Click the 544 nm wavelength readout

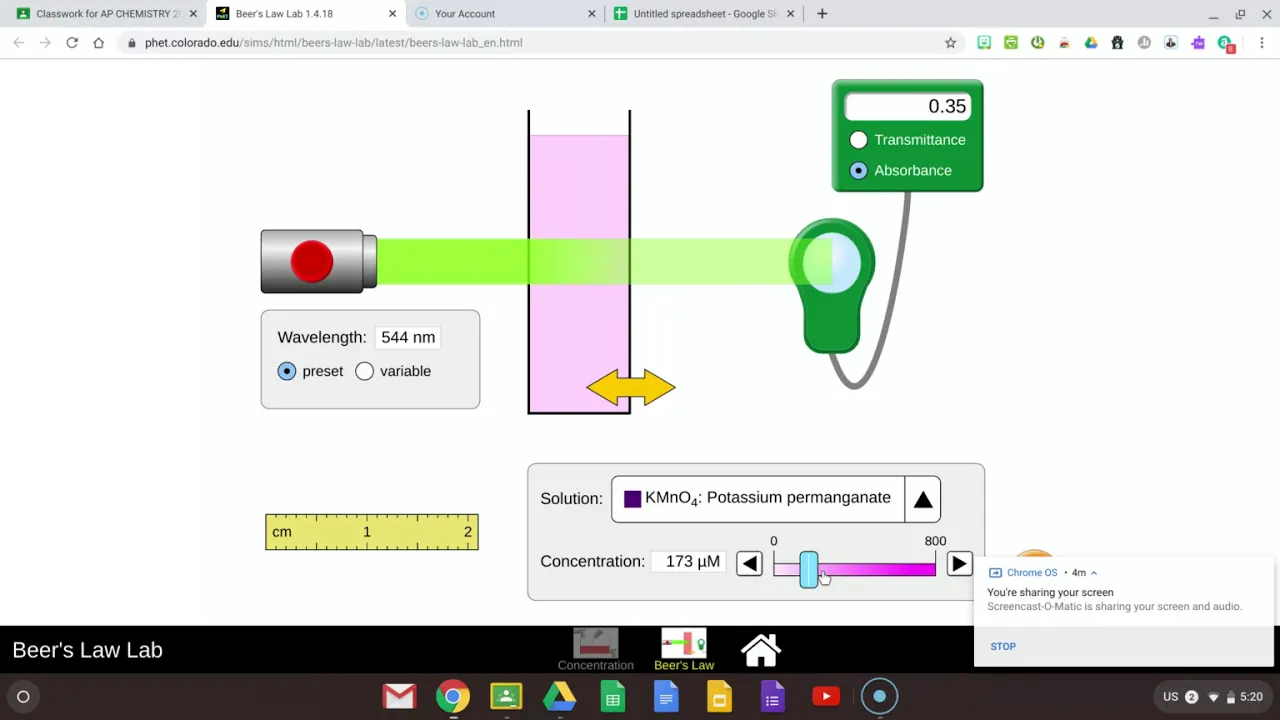pos(408,338)
